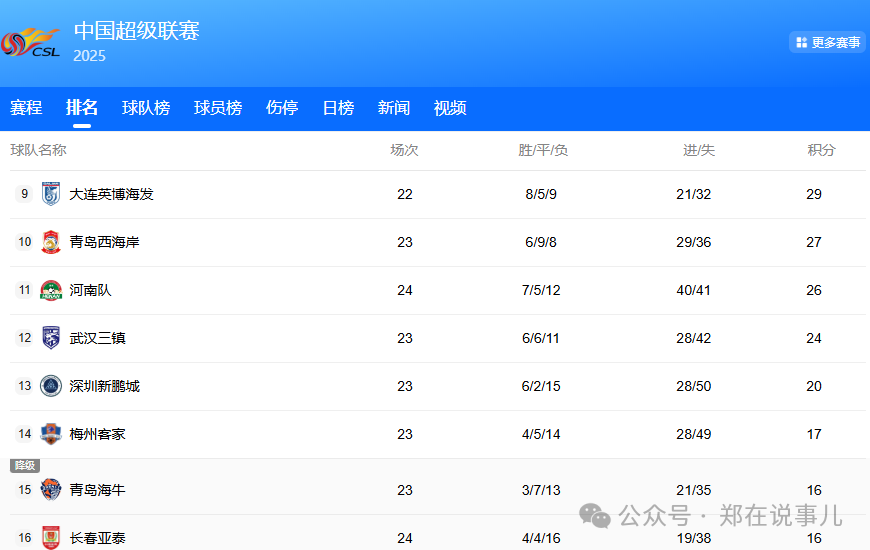The width and height of the screenshot is (870, 550).
Task: Click the 长春亚泰 team crest
Action: pyautogui.click(x=51, y=538)
